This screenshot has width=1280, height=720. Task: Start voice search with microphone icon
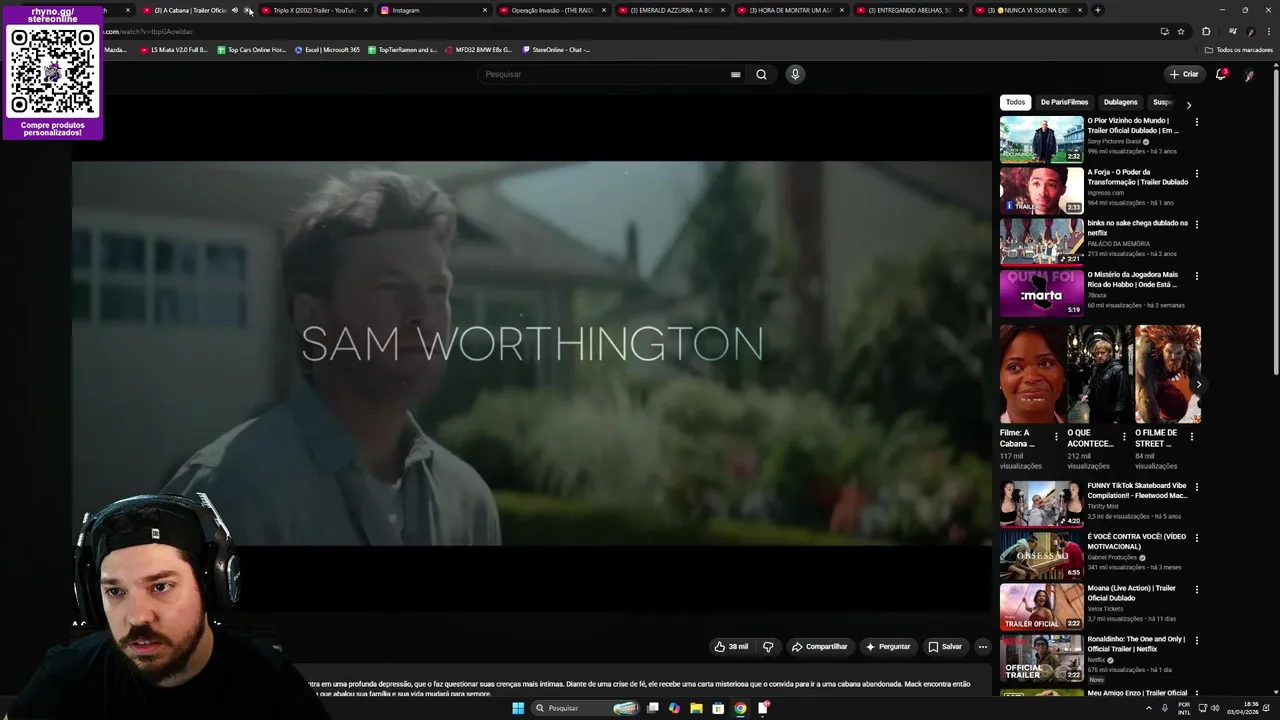(795, 74)
